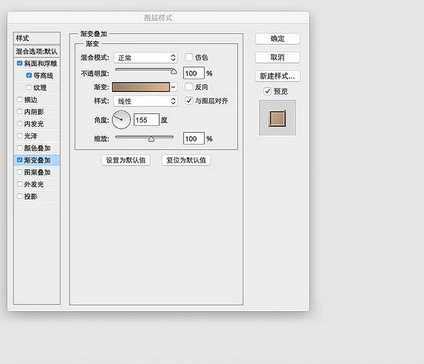Viewport: 424px width, 364px height.
Task: Open the 混合模式 dropdown
Action: (x=145, y=58)
